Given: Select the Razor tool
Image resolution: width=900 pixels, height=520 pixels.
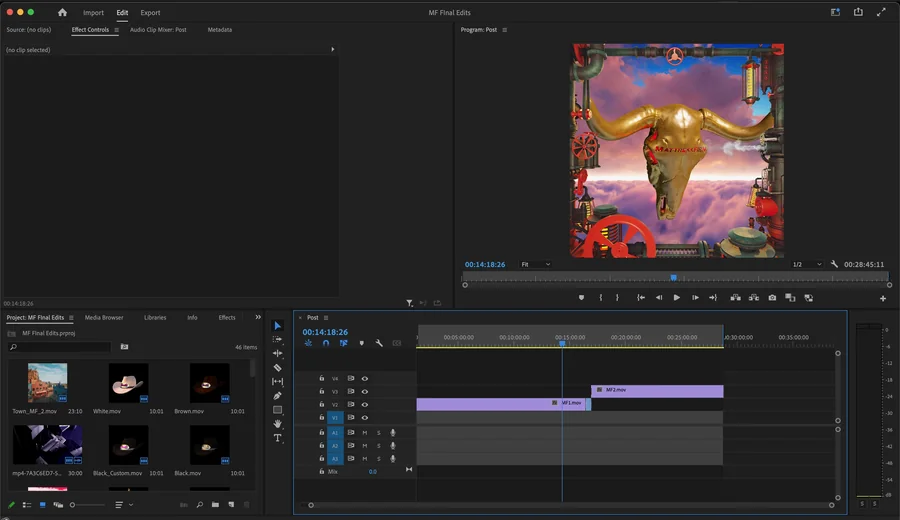Looking at the screenshot, I should coord(277,367).
